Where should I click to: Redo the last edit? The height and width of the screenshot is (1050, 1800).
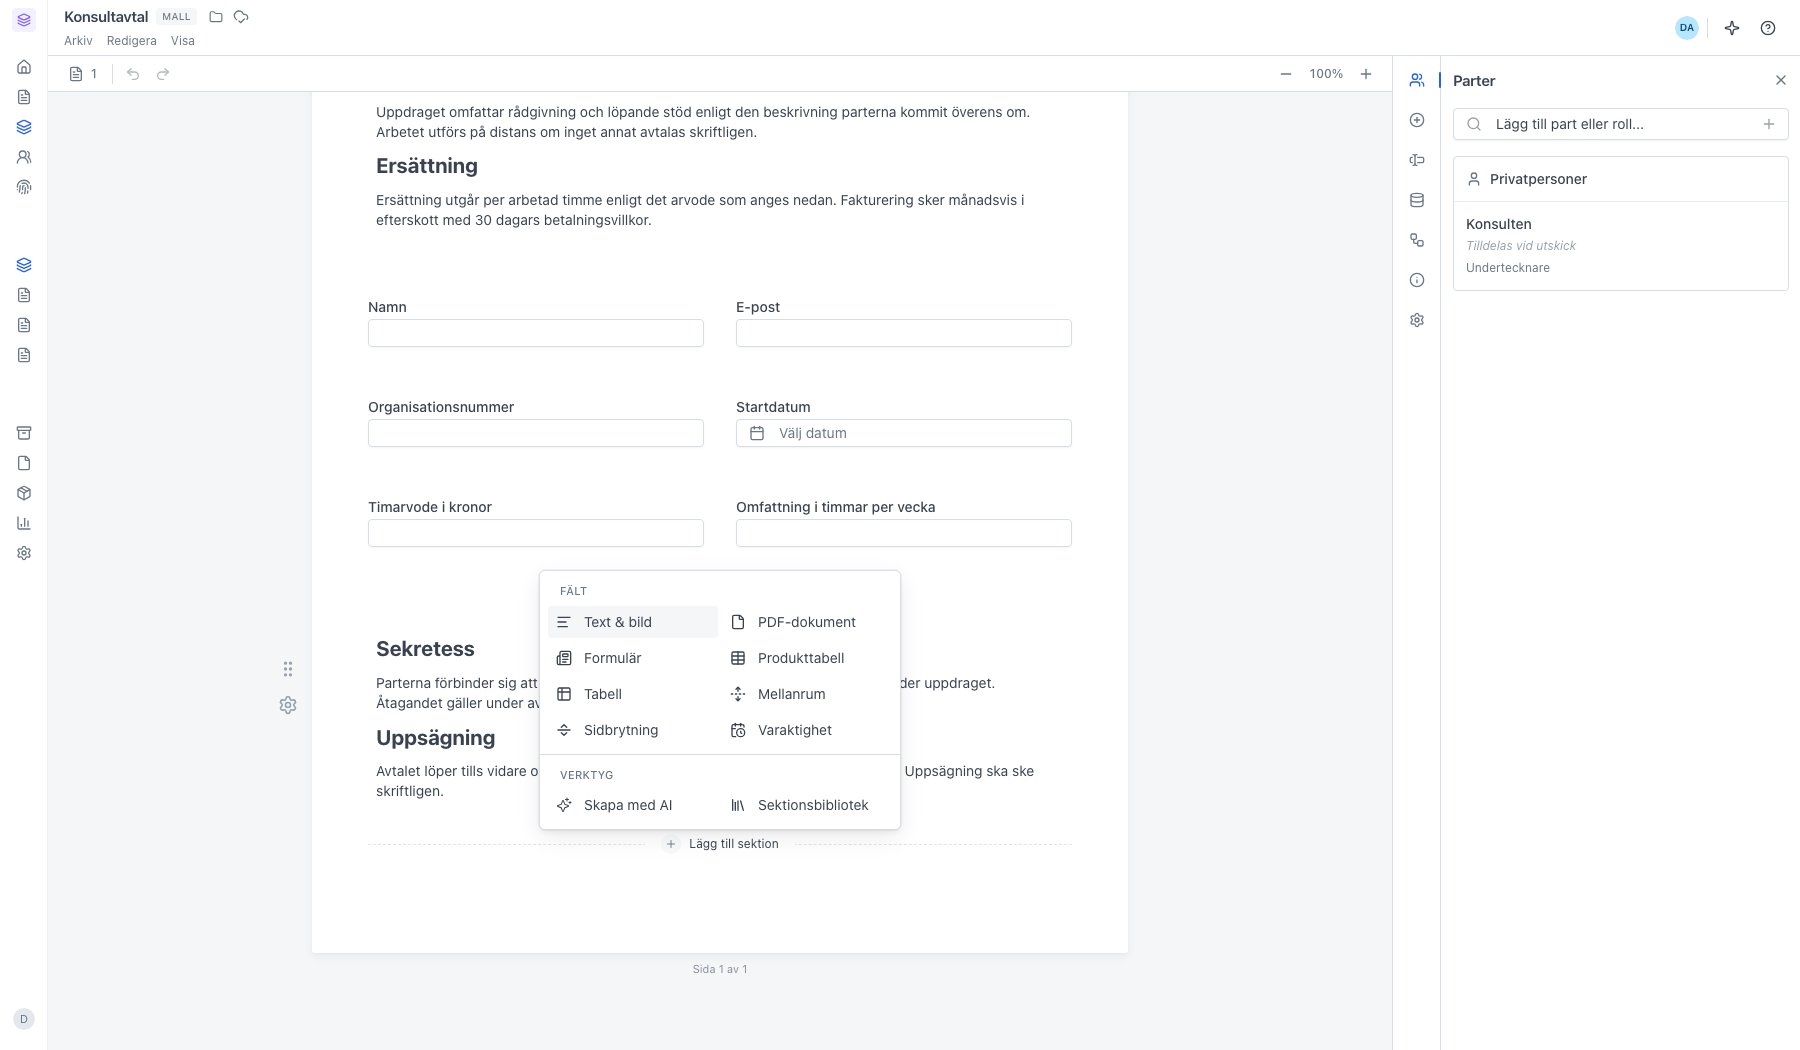tap(163, 74)
